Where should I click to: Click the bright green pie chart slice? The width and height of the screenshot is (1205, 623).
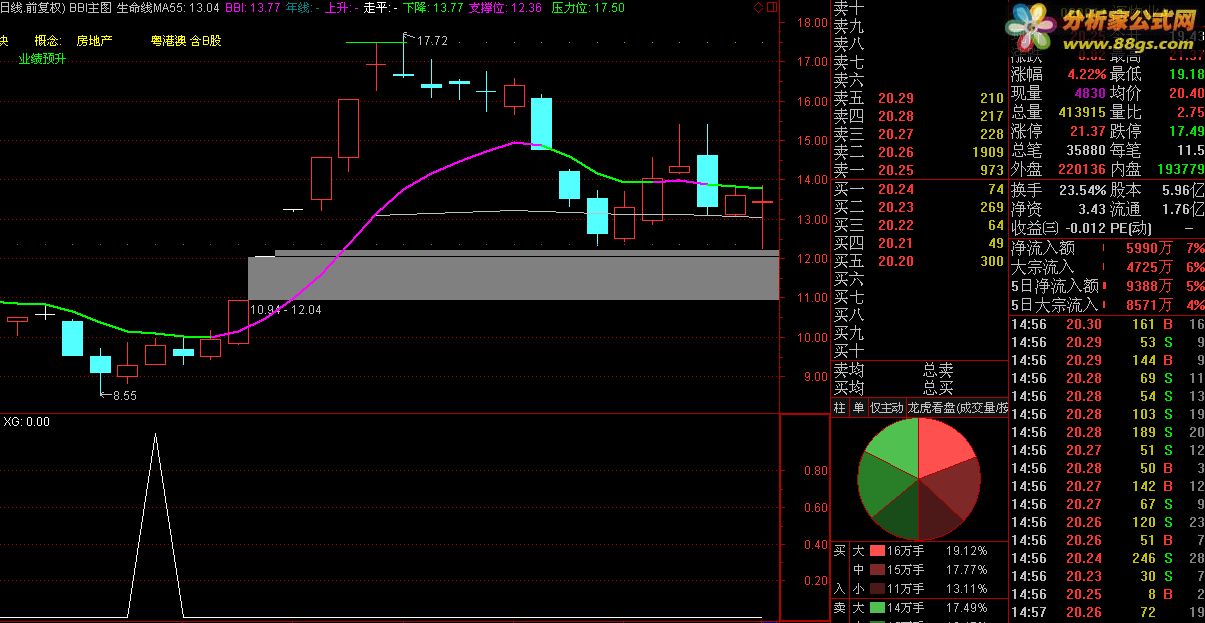click(895, 448)
